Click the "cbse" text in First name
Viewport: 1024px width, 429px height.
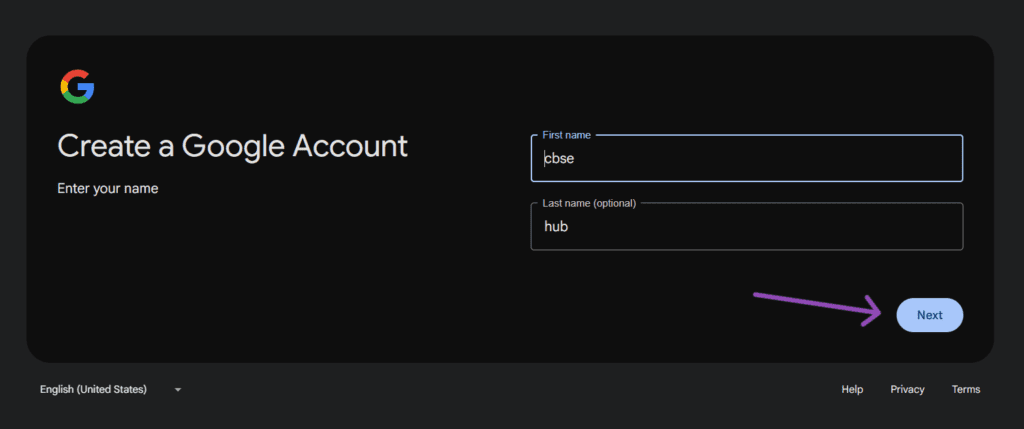coord(558,159)
